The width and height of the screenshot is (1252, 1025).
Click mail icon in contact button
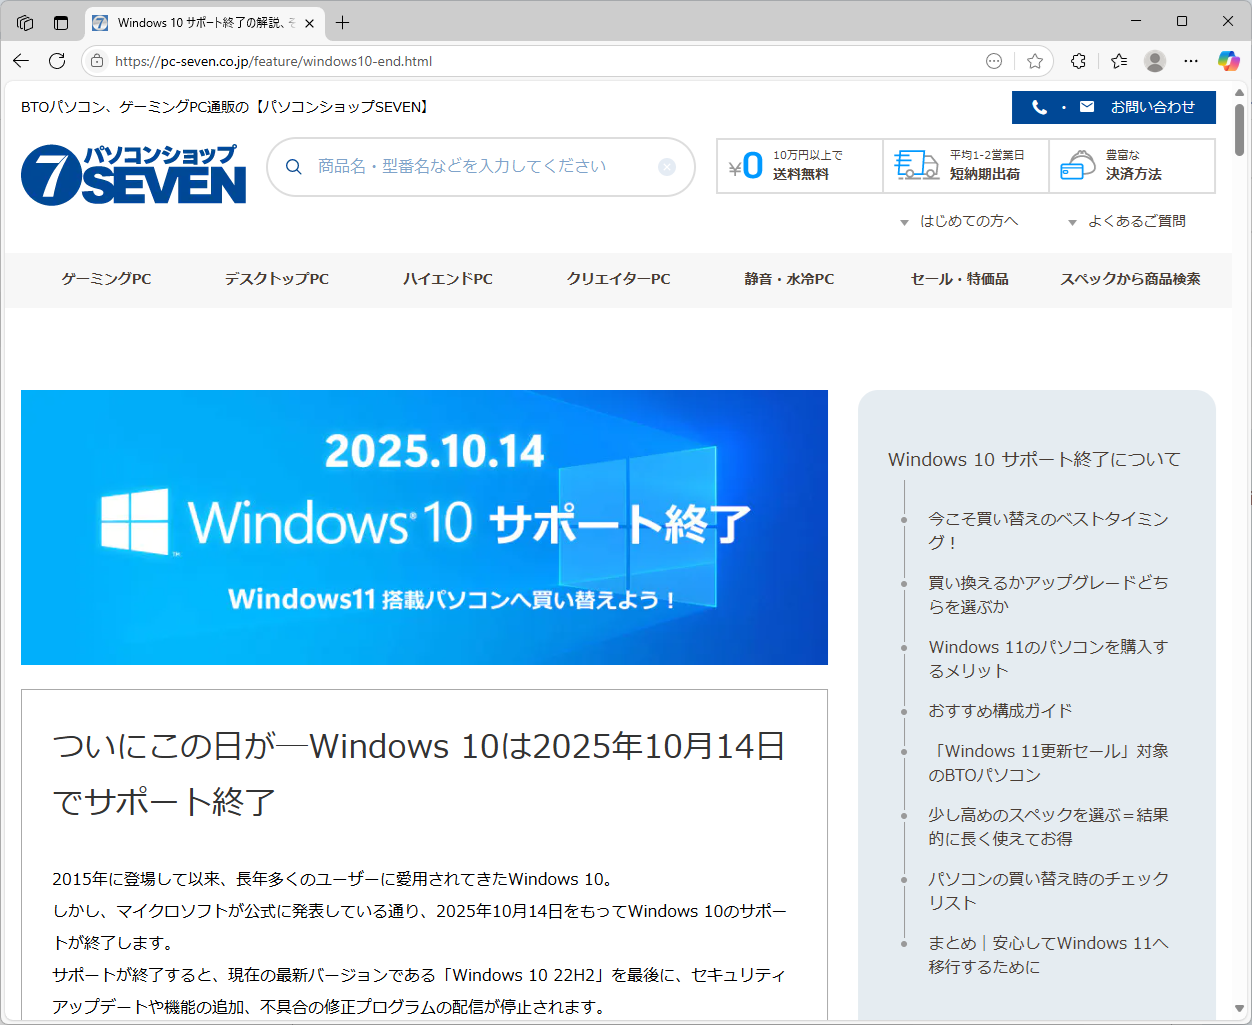1087,107
